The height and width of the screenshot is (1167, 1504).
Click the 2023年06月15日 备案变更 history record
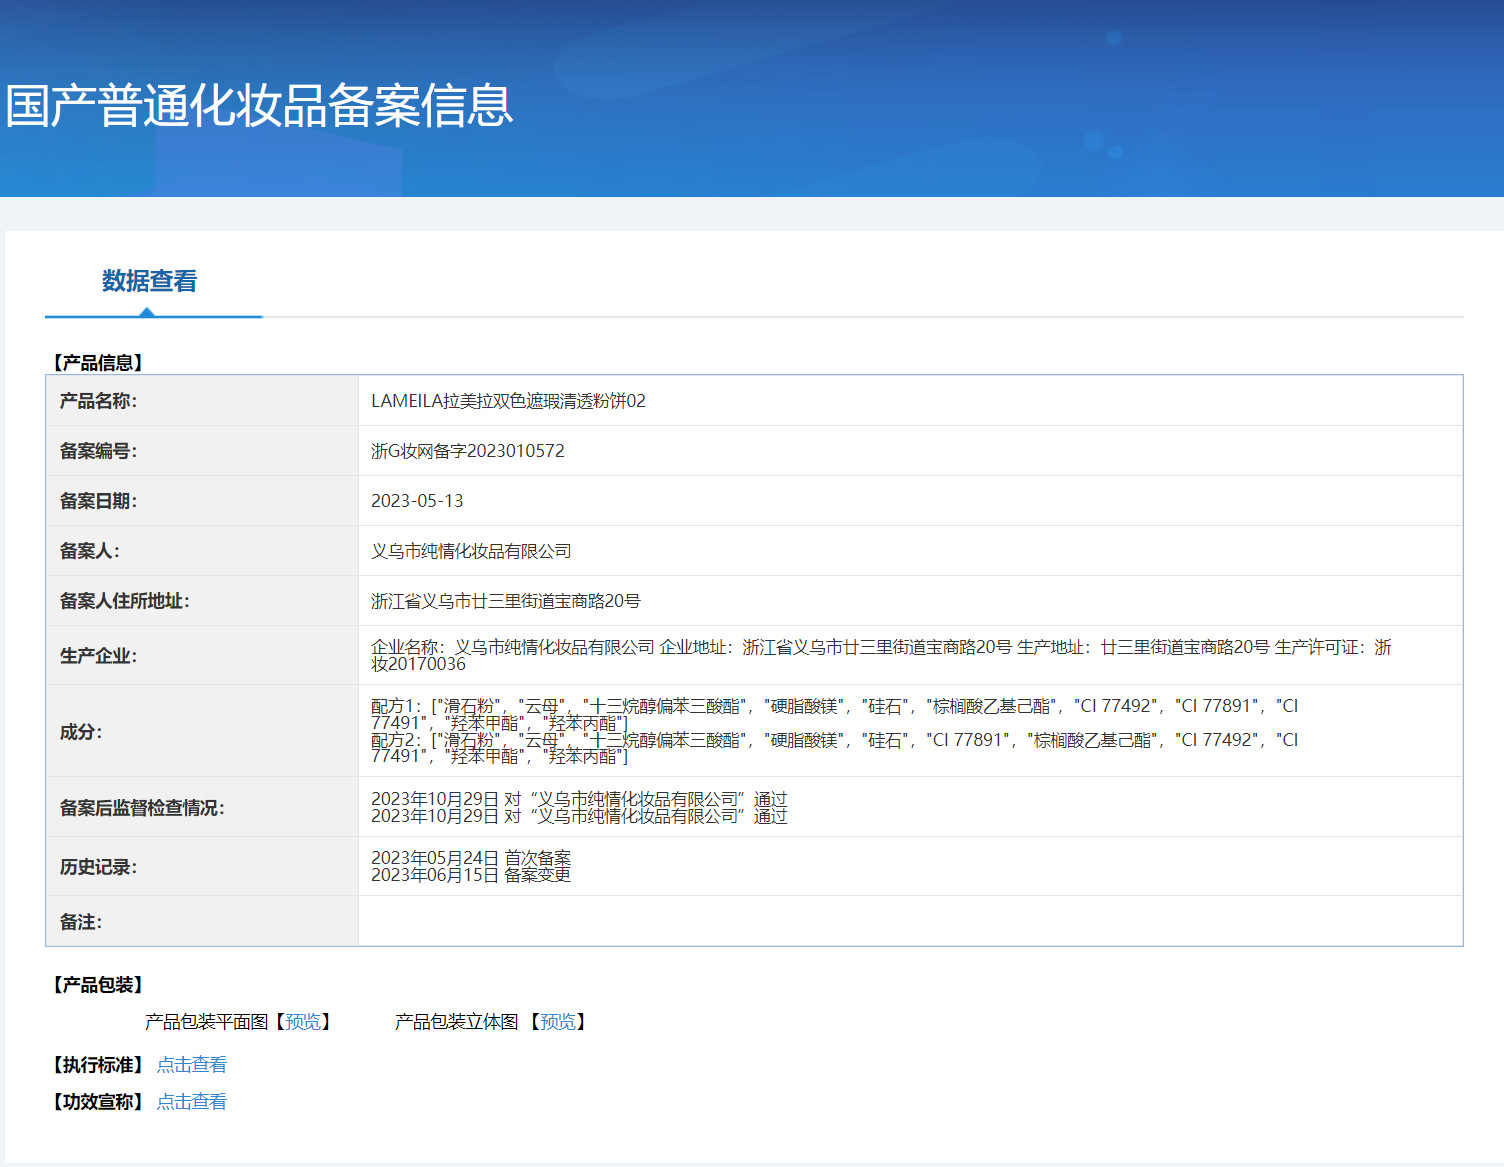[x=471, y=875]
